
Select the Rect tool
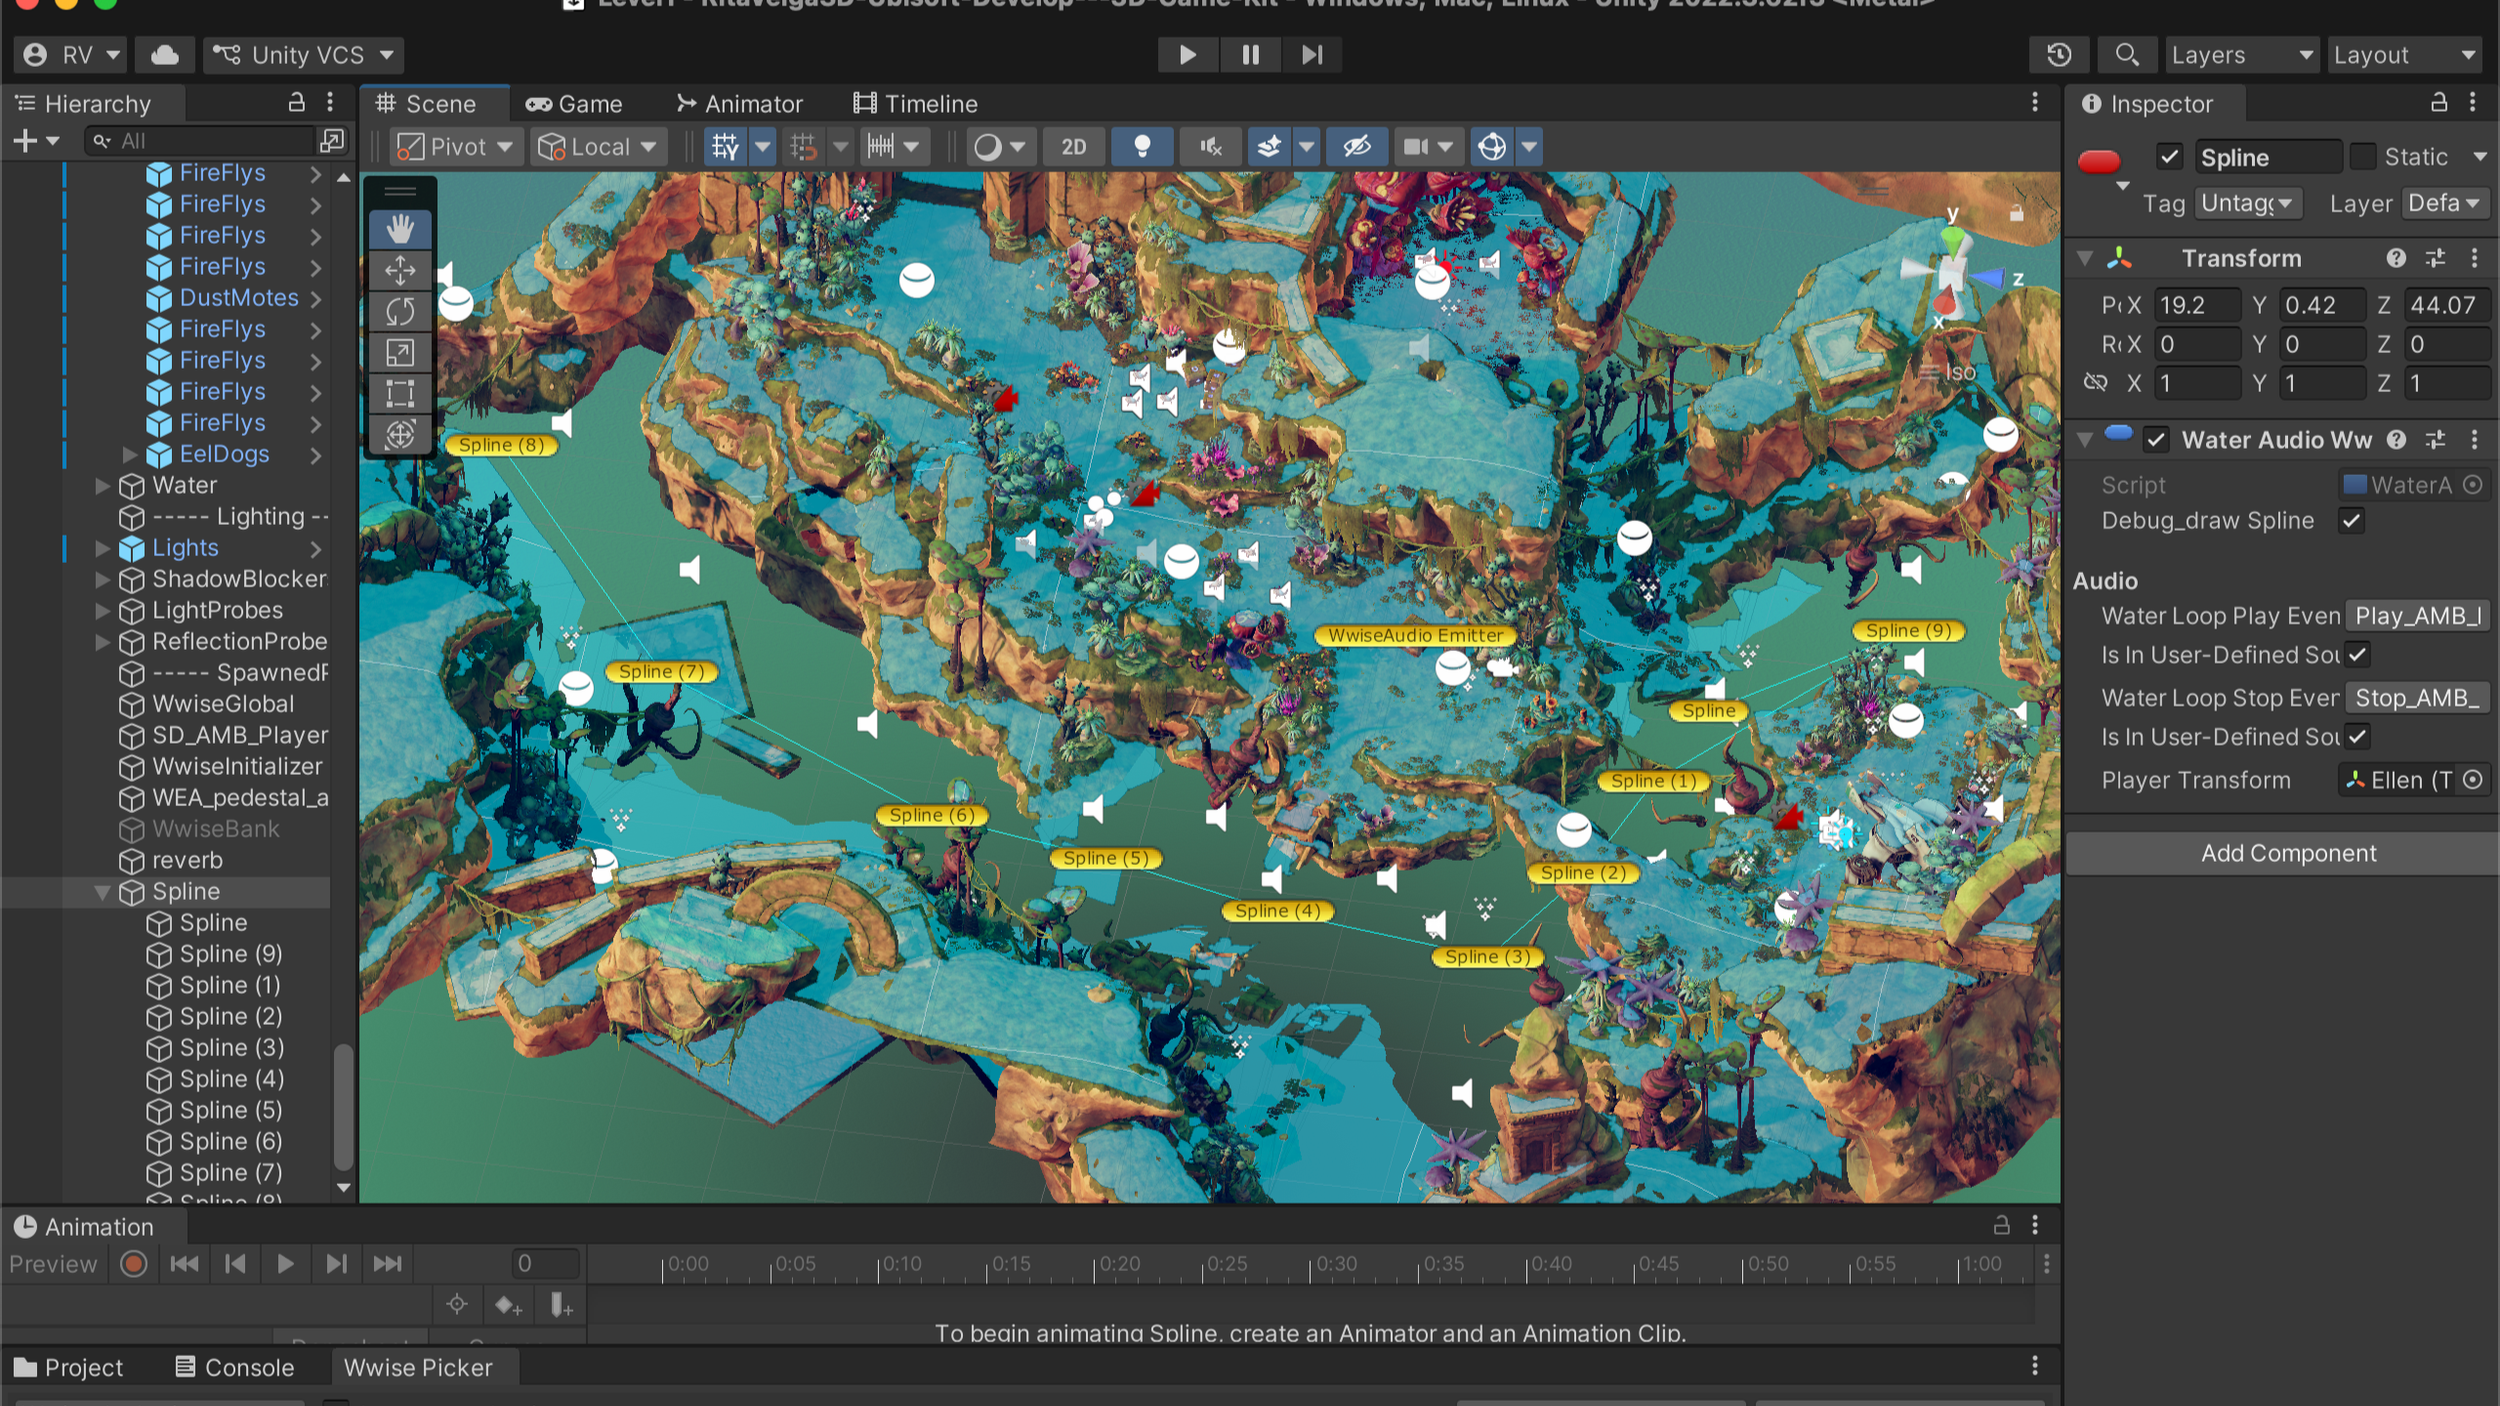point(400,393)
